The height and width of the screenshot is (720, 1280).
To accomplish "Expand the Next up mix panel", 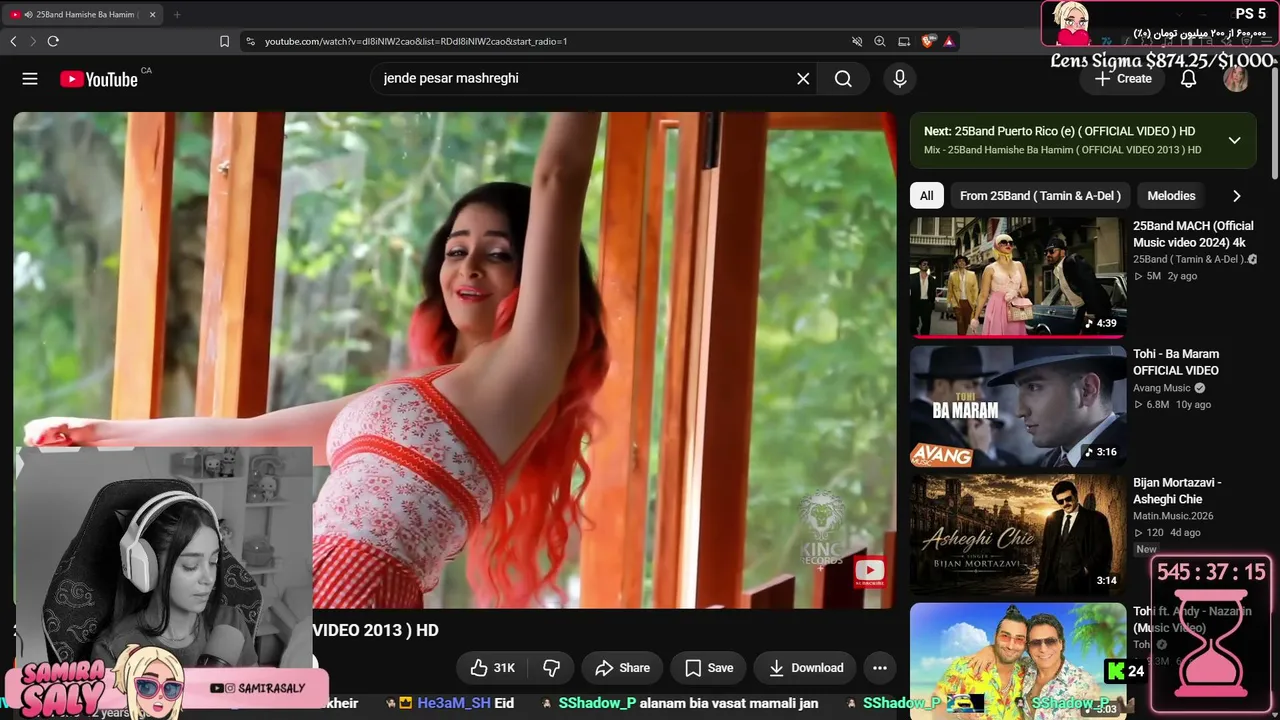I will point(1234,140).
